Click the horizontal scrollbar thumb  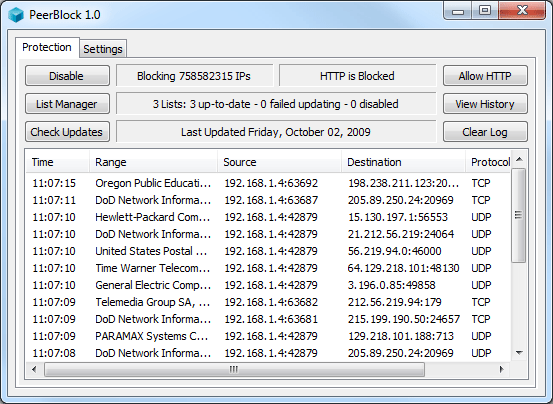pyautogui.click(x=234, y=369)
